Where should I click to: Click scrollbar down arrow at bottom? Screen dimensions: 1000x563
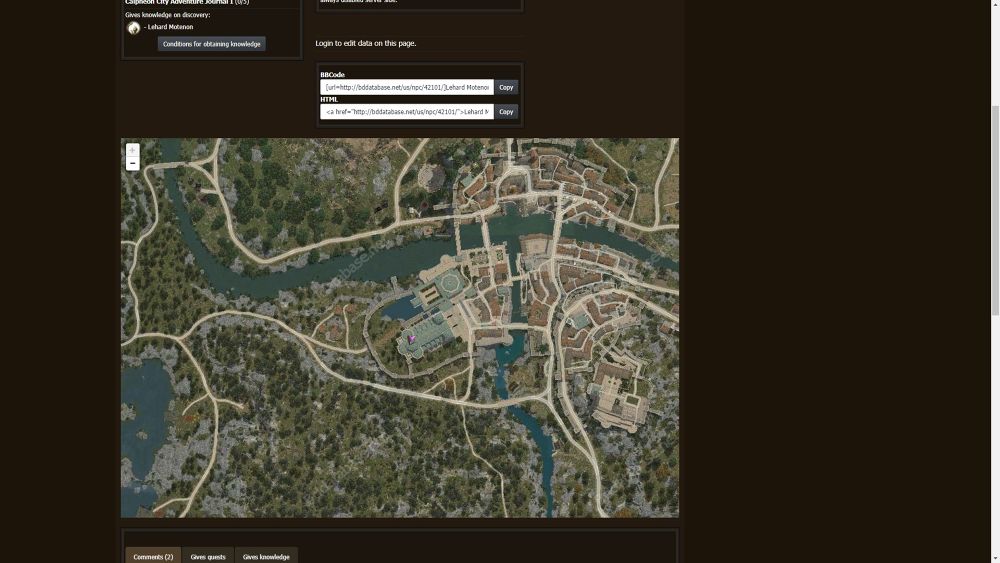coord(994,557)
